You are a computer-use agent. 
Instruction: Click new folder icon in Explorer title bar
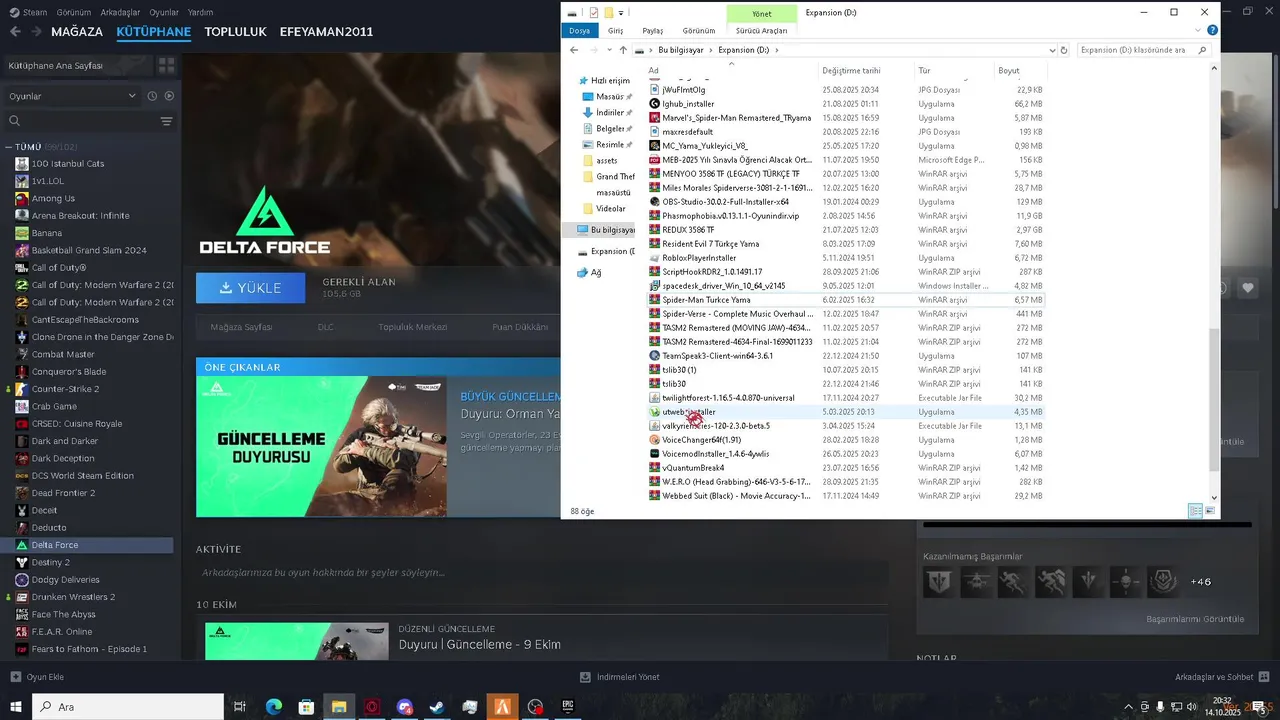tap(607, 13)
